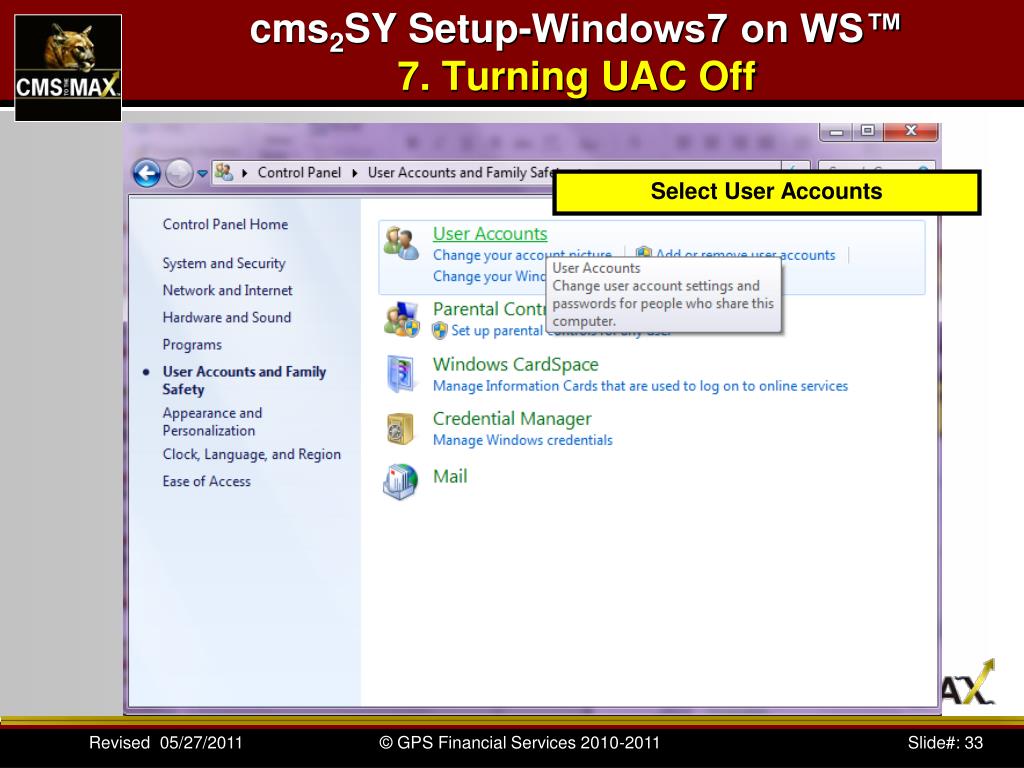Click the shield icon beside Add or remove

pos(644,254)
